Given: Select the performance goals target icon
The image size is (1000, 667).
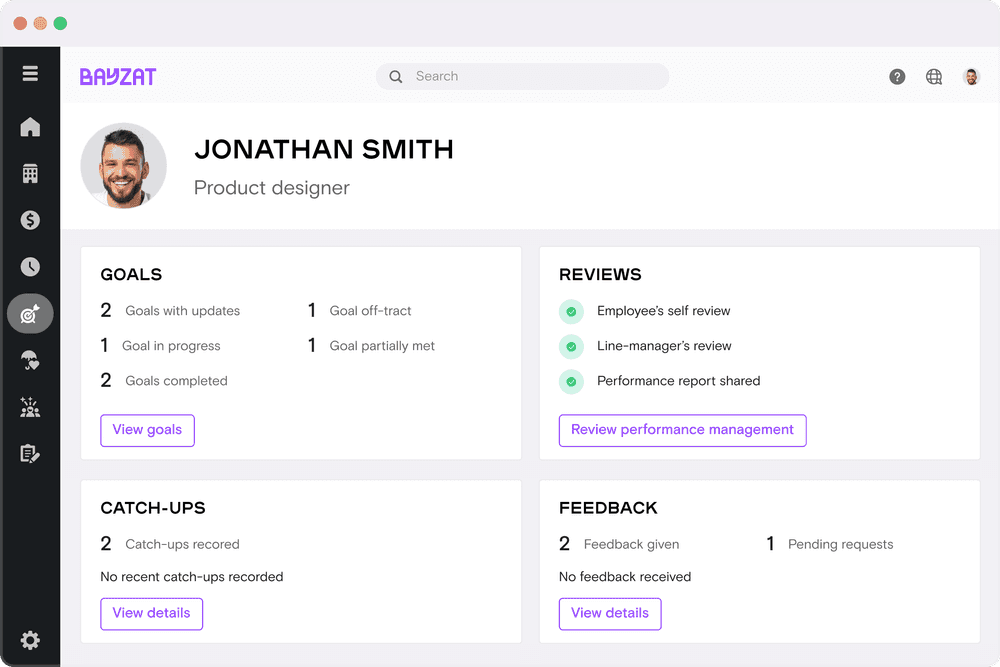Looking at the screenshot, I should [30, 313].
